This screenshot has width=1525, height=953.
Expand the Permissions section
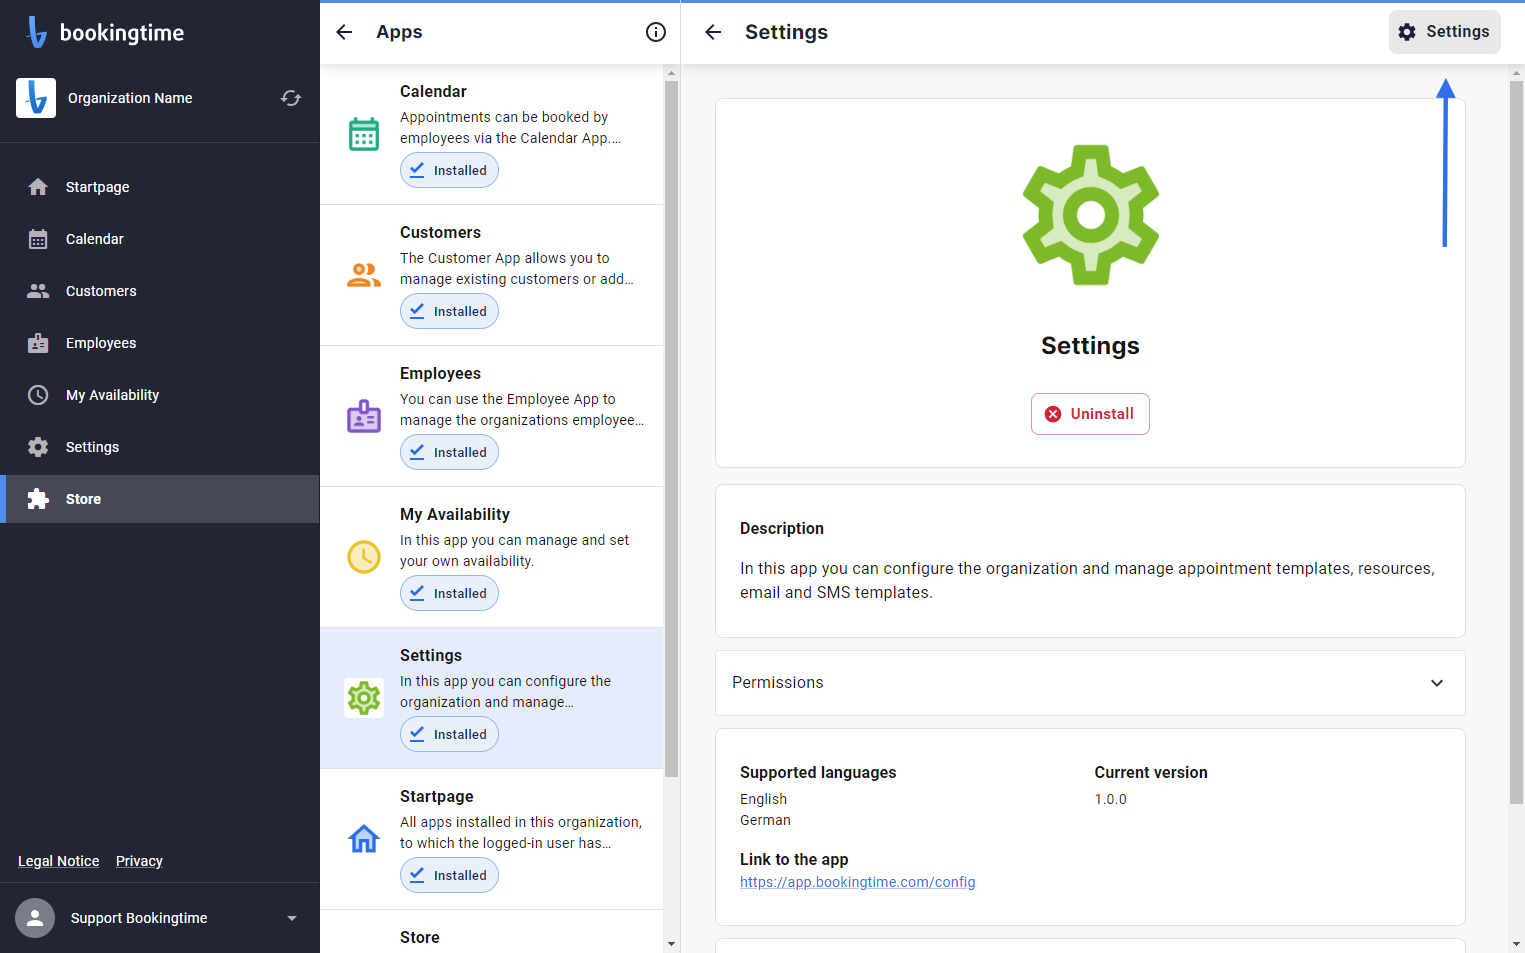(x=1090, y=683)
